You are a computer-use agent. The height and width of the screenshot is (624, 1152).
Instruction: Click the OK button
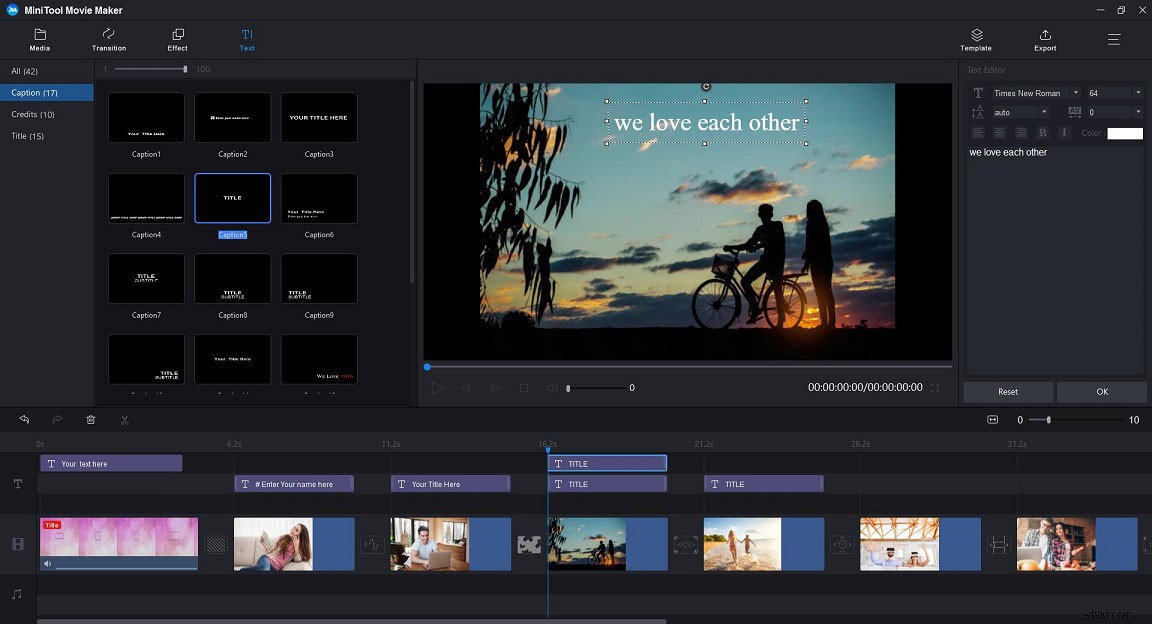click(1101, 391)
